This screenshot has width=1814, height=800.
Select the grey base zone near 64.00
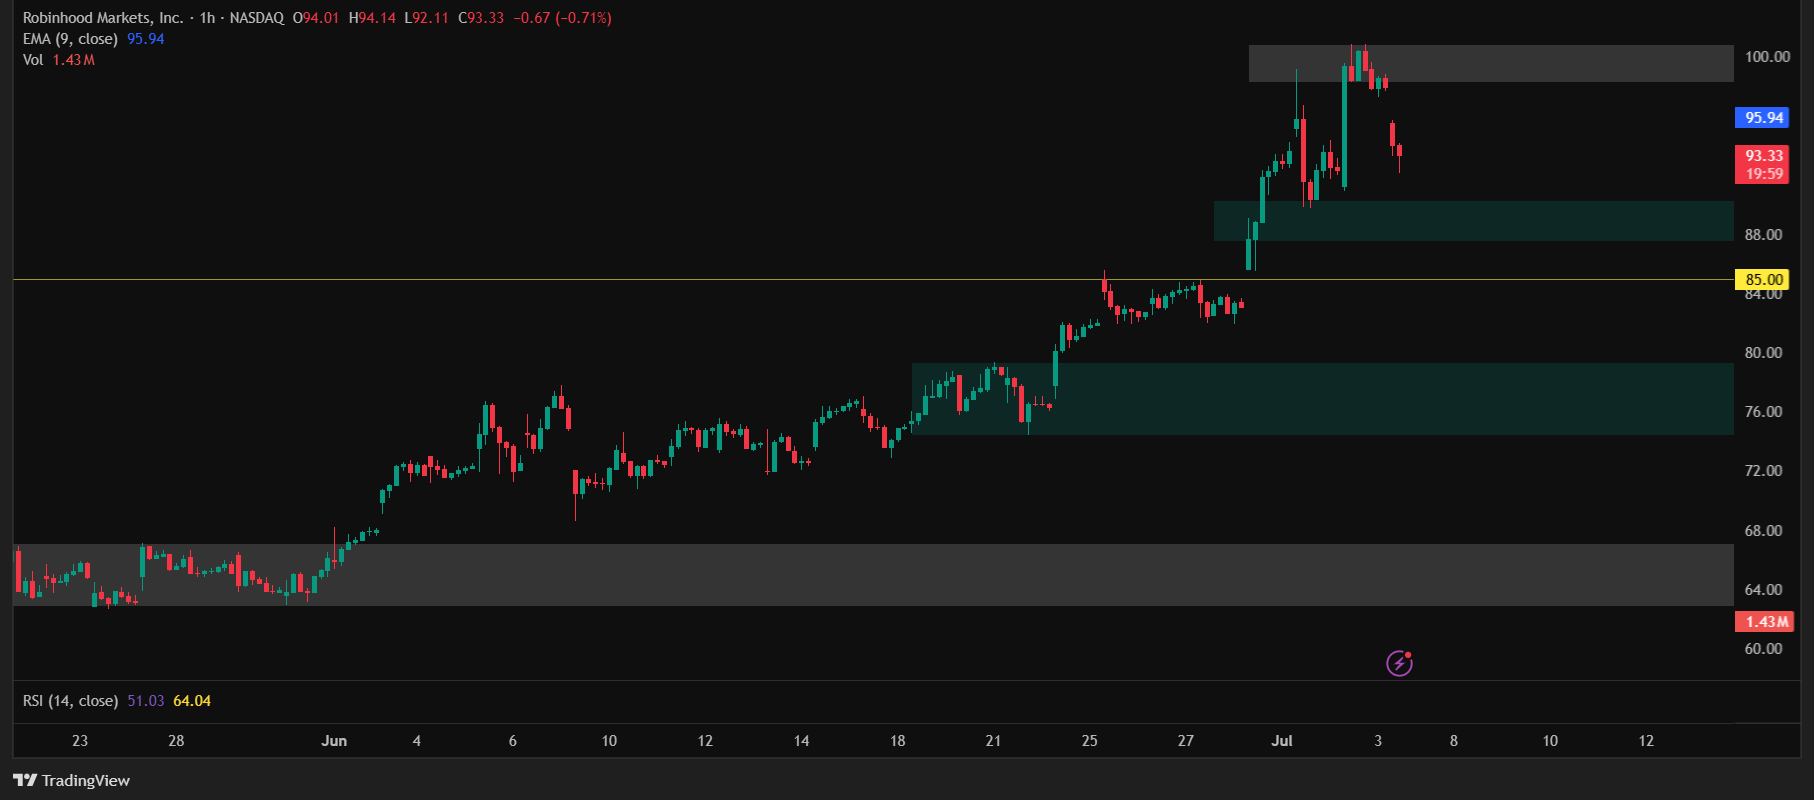tap(873, 575)
